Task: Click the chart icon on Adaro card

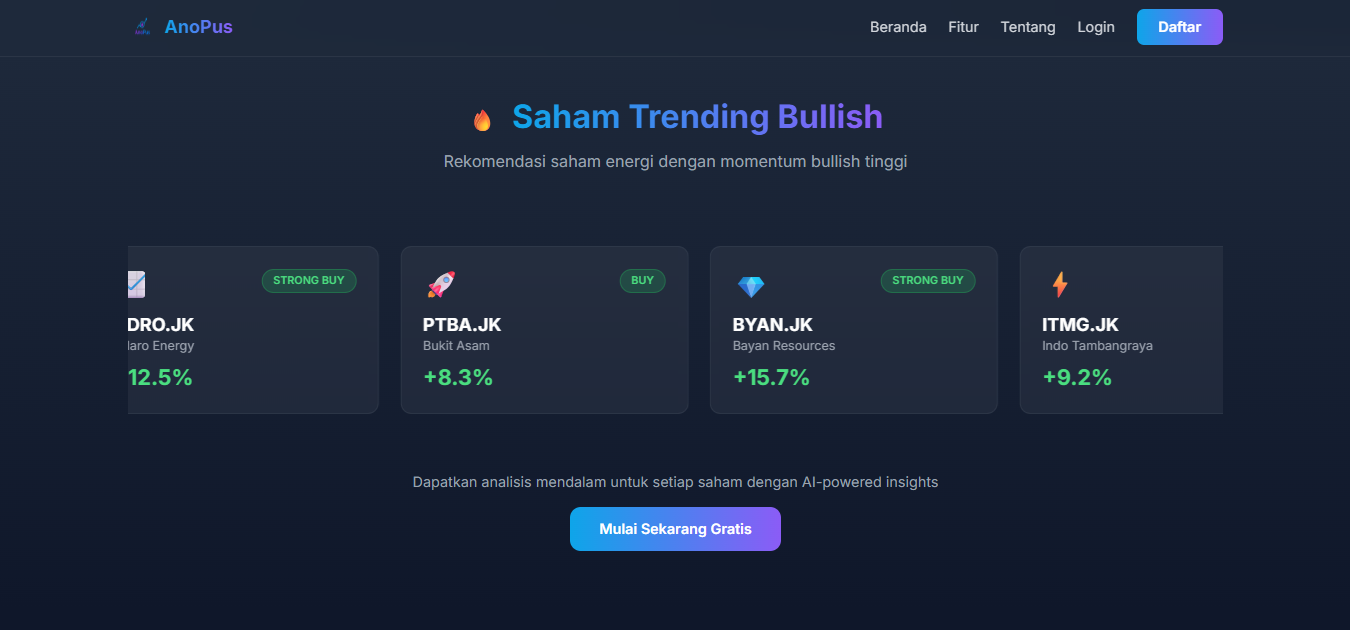Action: 137,285
